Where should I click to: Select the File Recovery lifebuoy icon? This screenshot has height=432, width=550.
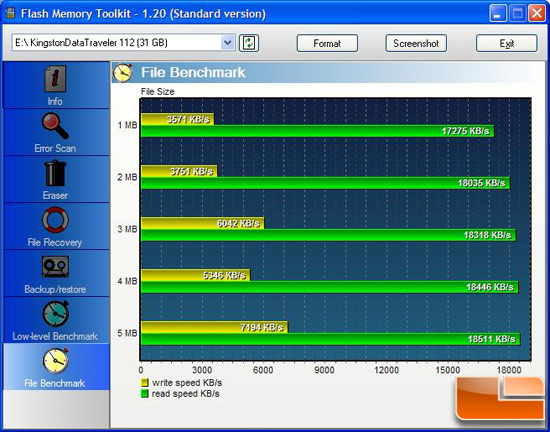click(55, 220)
